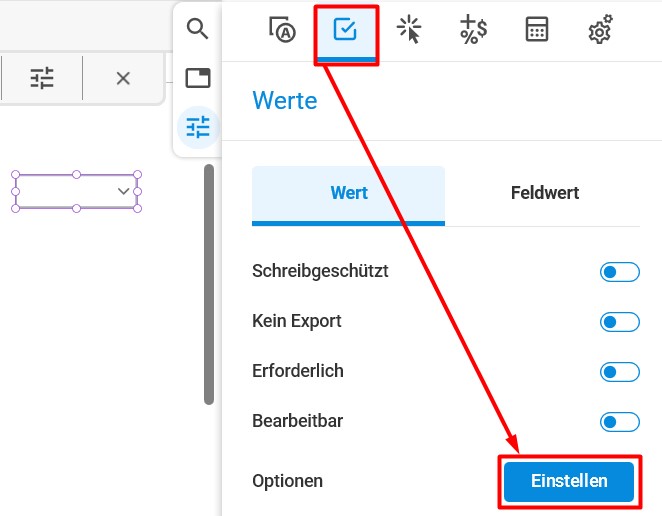Open the panel layout icon in sidebar
This screenshot has width=662, height=516.
pos(198,78)
